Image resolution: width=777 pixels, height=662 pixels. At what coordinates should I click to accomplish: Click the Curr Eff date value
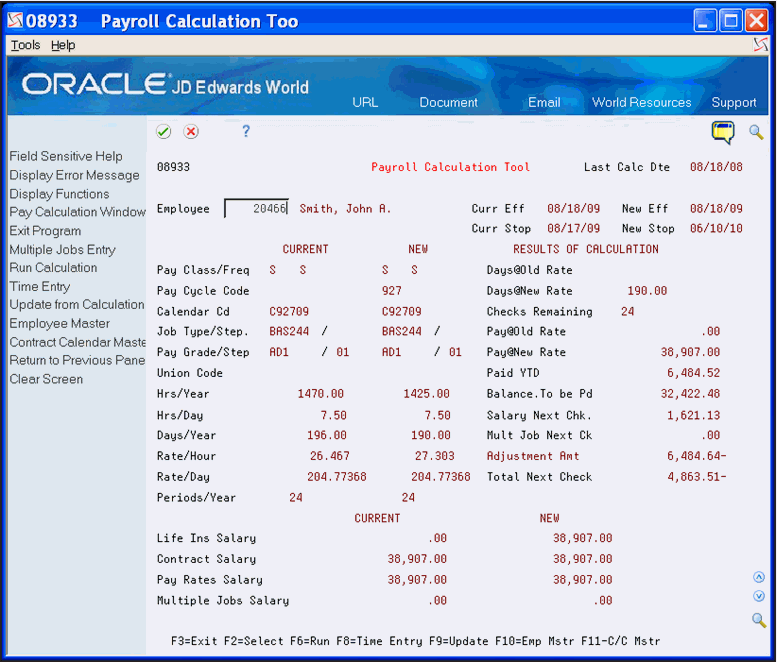point(573,209)
